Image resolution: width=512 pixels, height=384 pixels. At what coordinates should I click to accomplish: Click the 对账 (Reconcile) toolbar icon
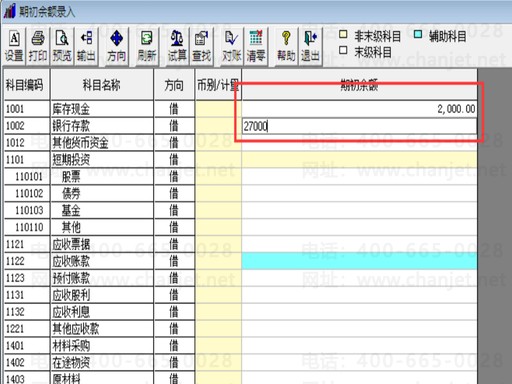(x=232, y=47)
